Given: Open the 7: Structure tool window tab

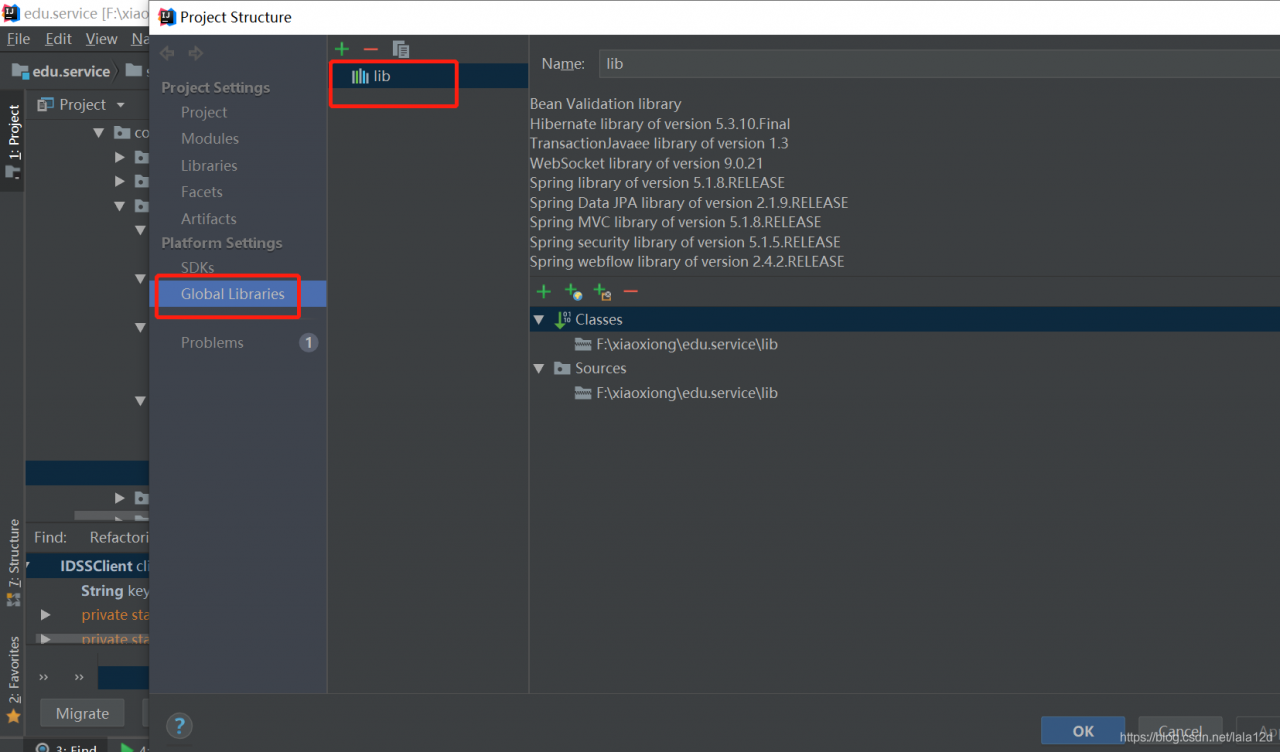Looking at the screenshot, I should coord(13,563).
